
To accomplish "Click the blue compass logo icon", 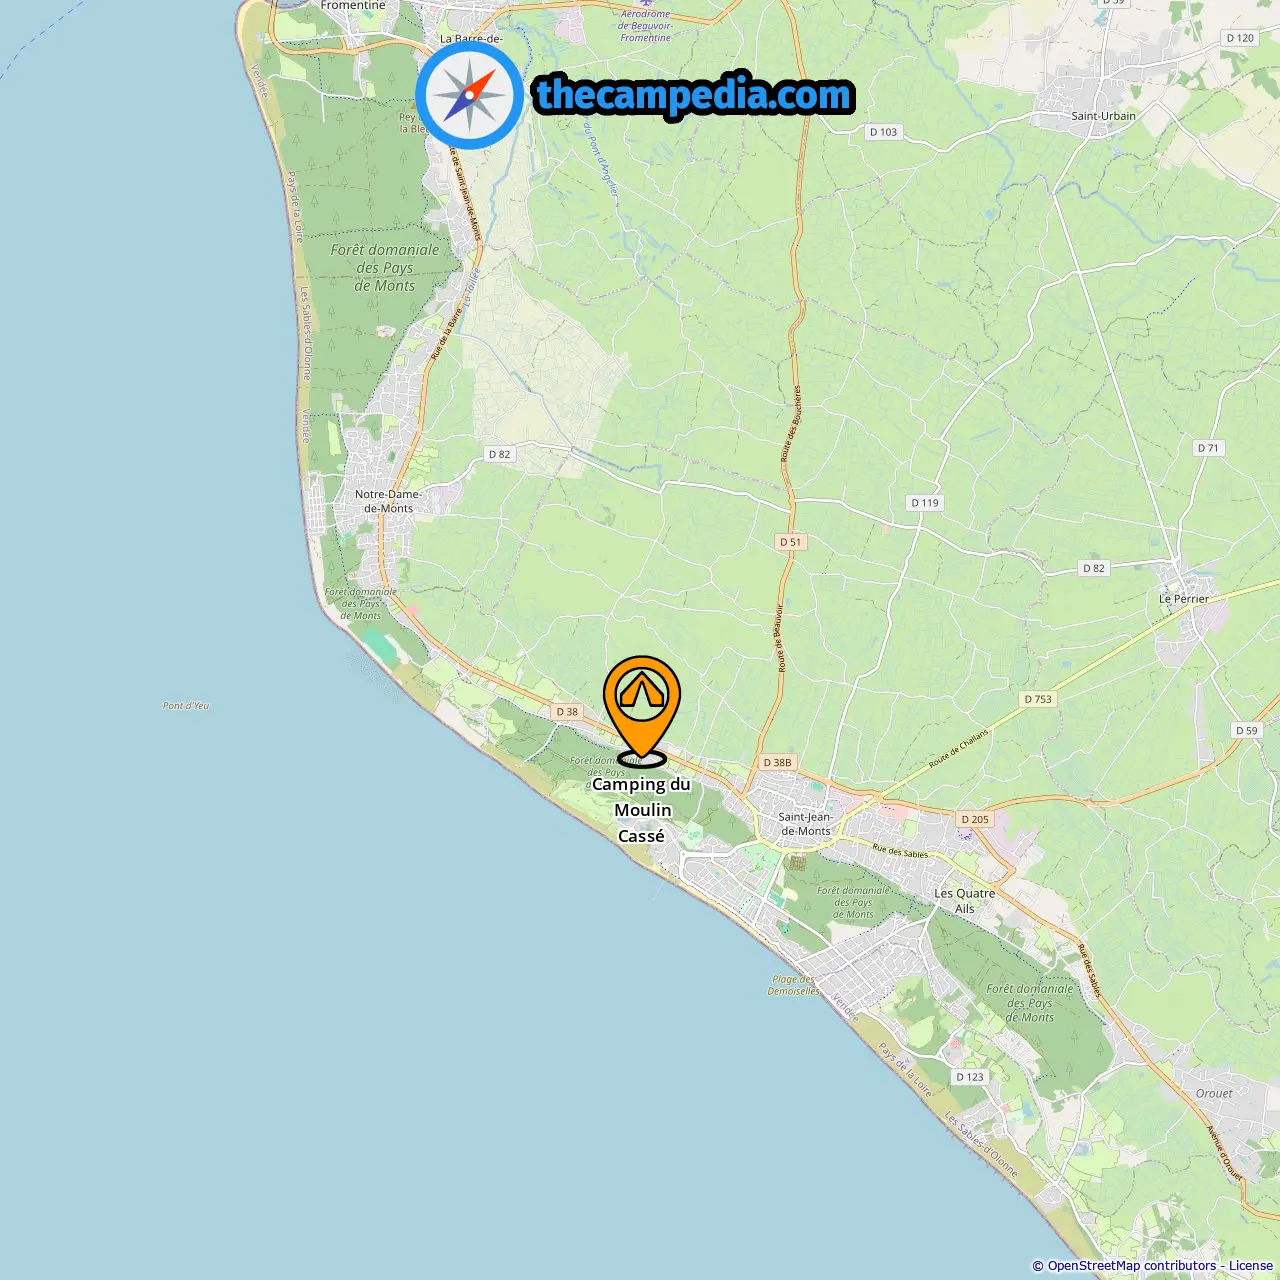I will coord(470,95).
